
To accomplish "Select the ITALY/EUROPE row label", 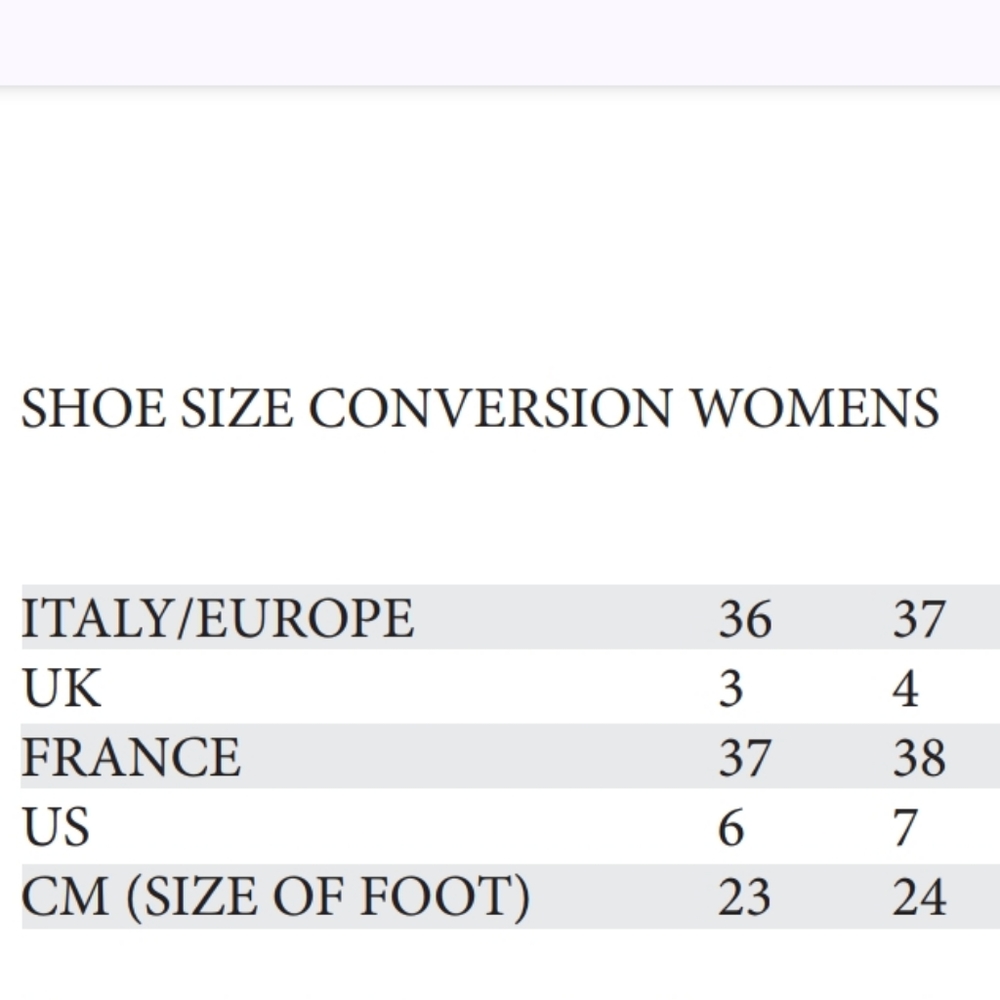I will pos(217,618).
